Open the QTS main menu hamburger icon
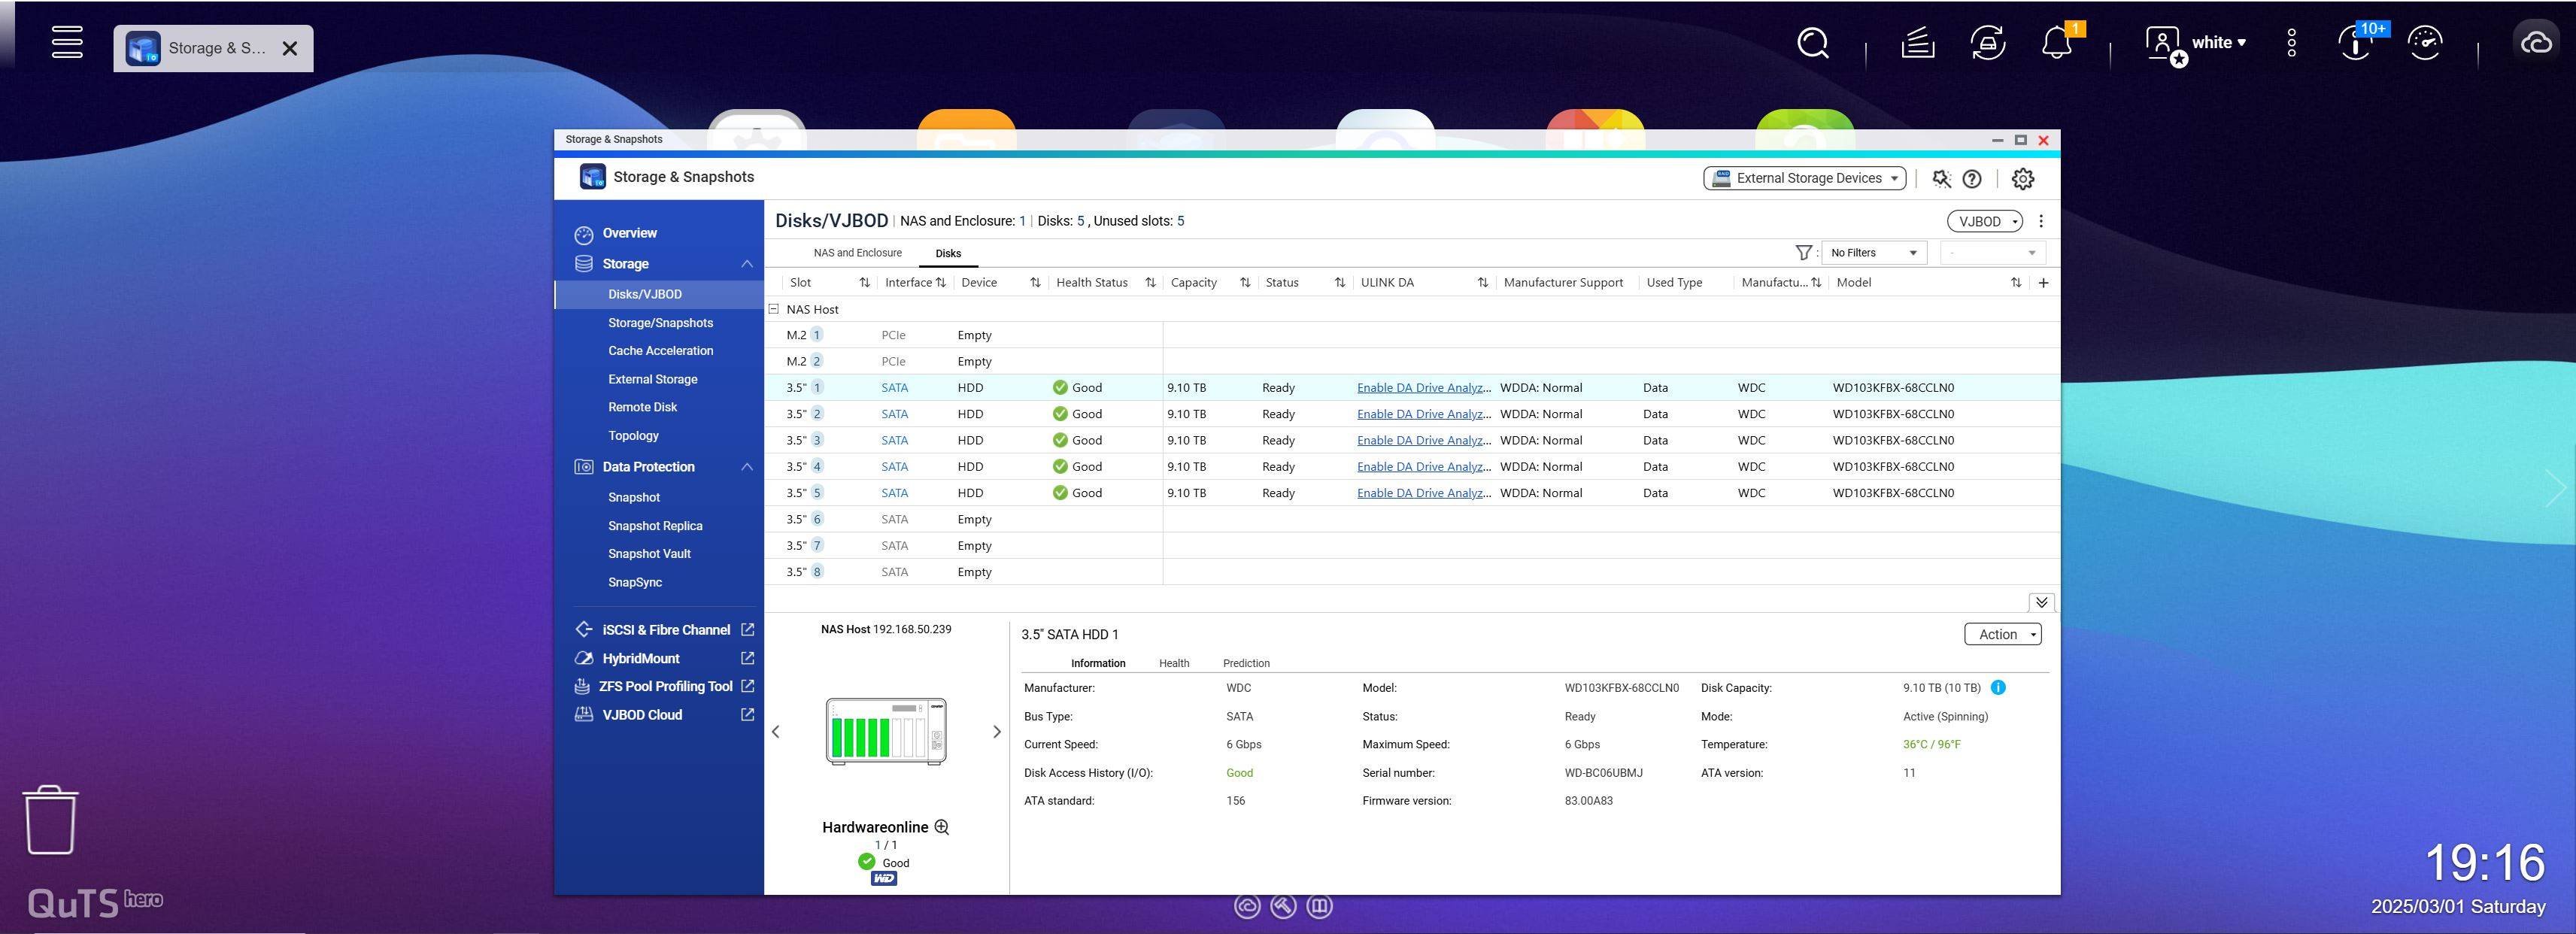 click(x=67, y=42)
